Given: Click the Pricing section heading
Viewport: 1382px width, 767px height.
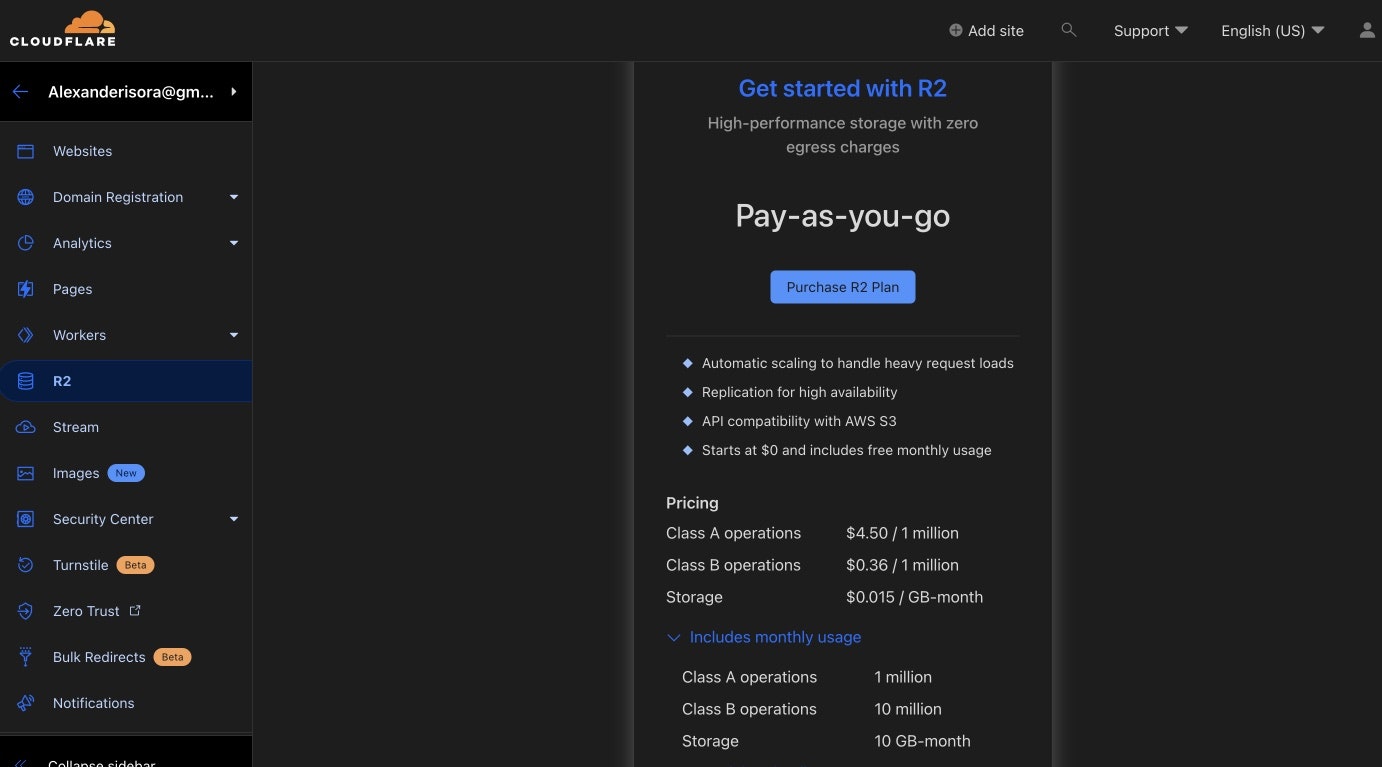Looking at the screenshot, I should 692,503.
